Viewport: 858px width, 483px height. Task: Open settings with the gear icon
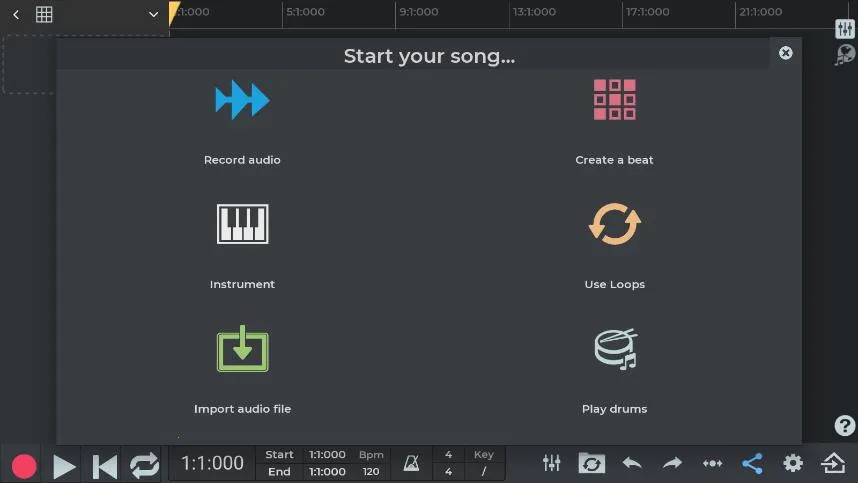point(793,464)
